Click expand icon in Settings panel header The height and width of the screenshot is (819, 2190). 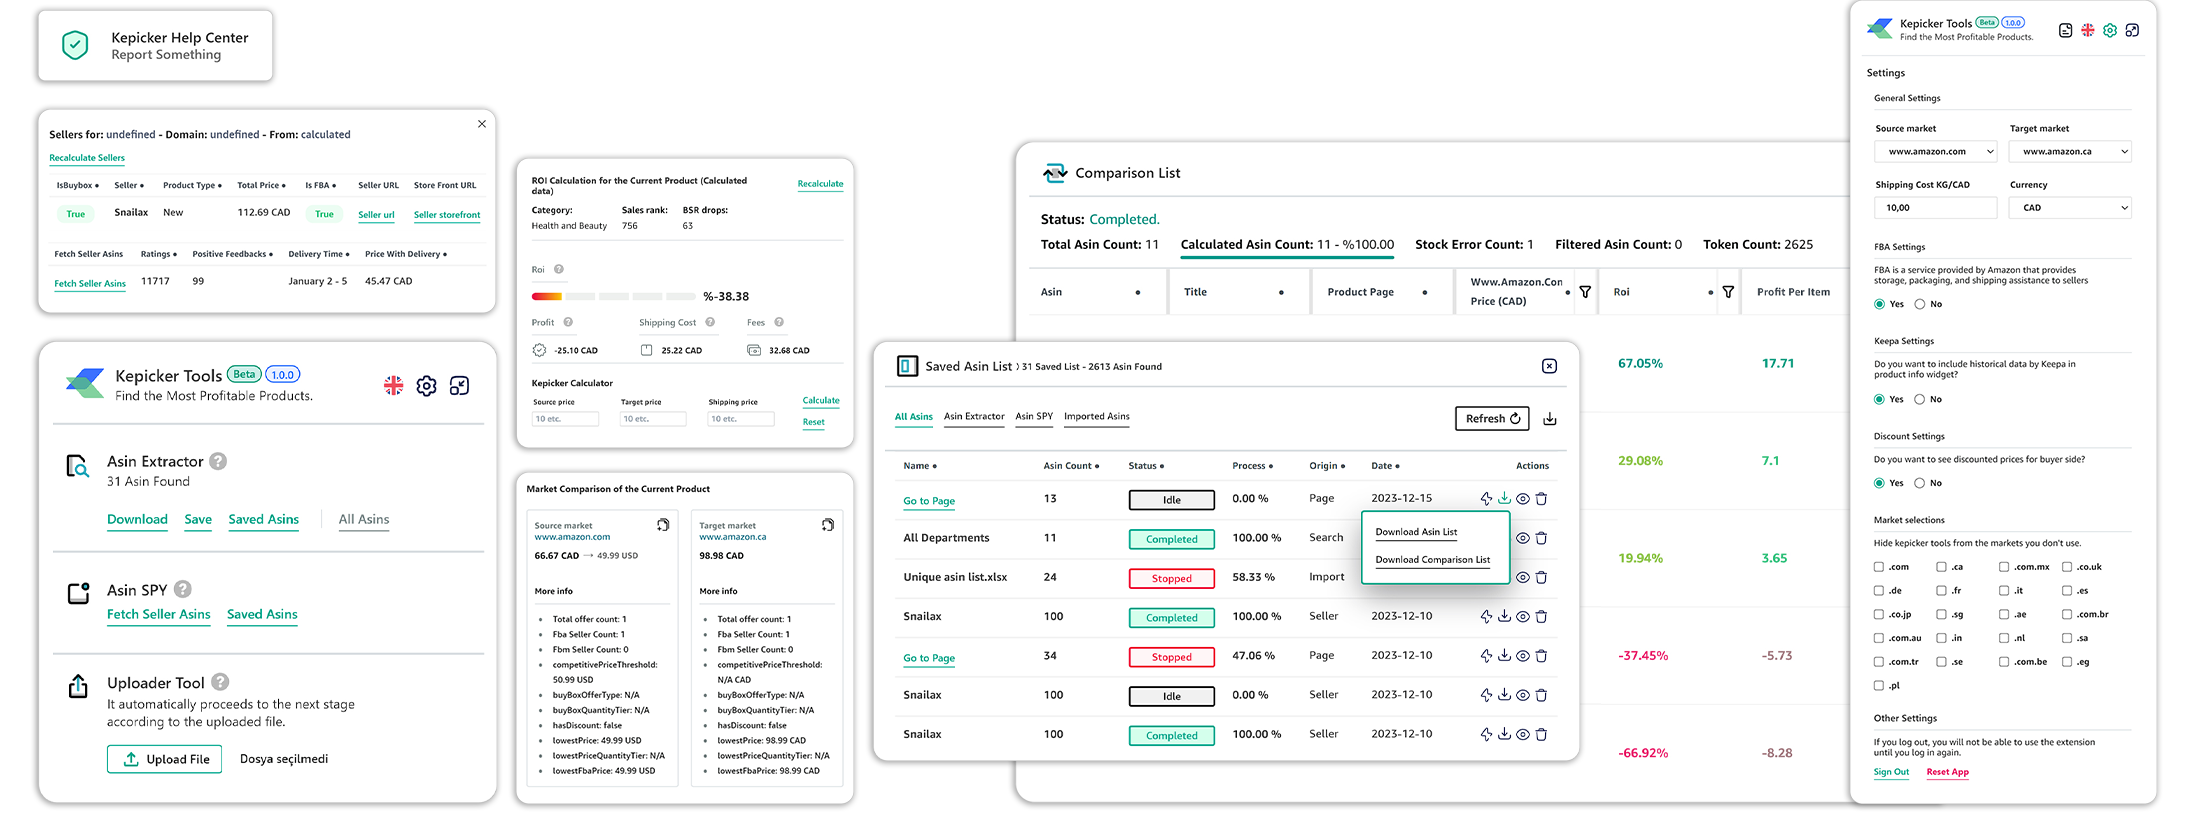(2132, 30)
